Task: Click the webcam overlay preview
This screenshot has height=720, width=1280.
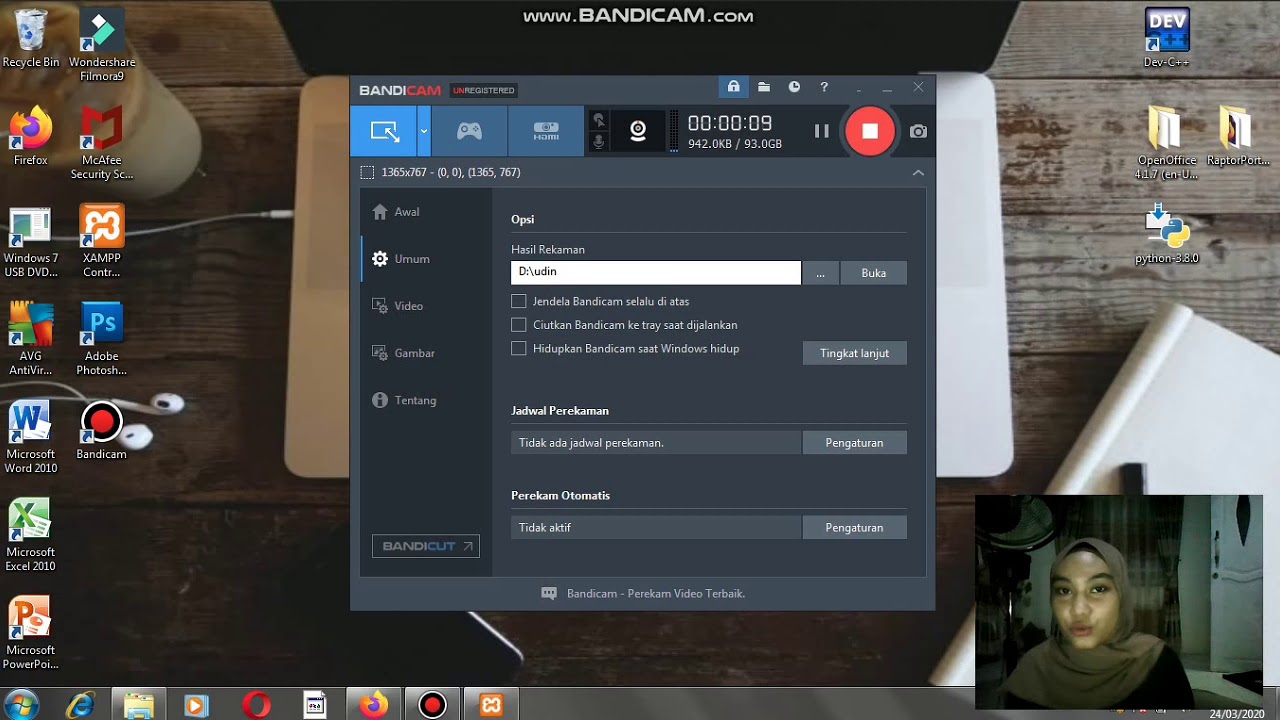Action: (x=1119, y=602)
